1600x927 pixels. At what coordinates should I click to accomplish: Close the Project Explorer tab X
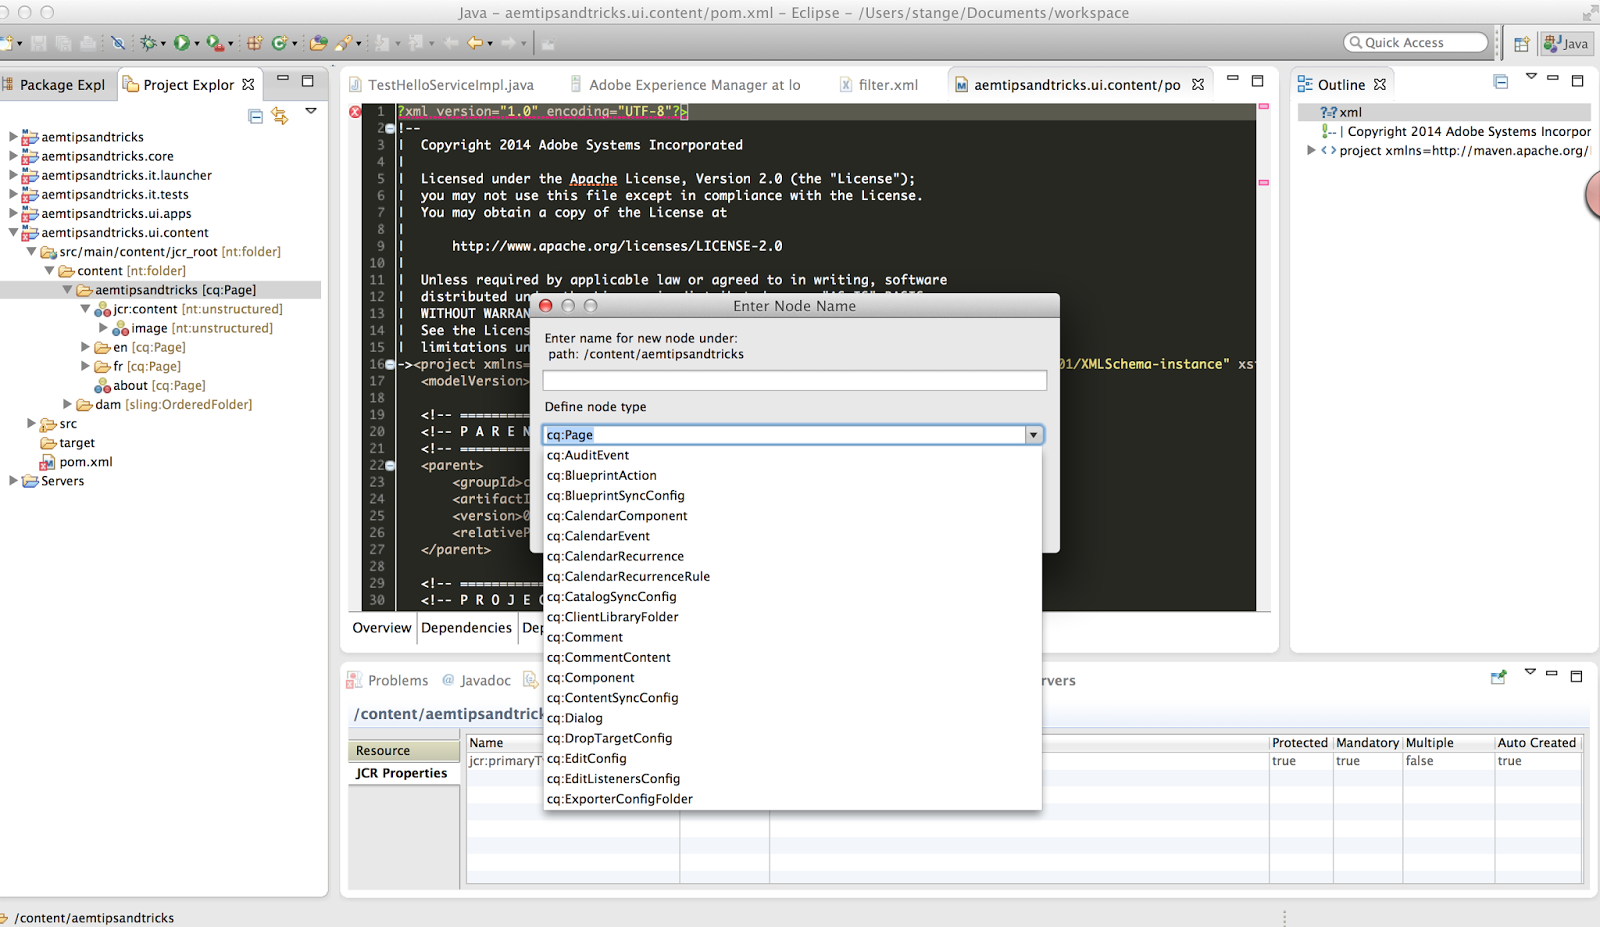[249, 84]
